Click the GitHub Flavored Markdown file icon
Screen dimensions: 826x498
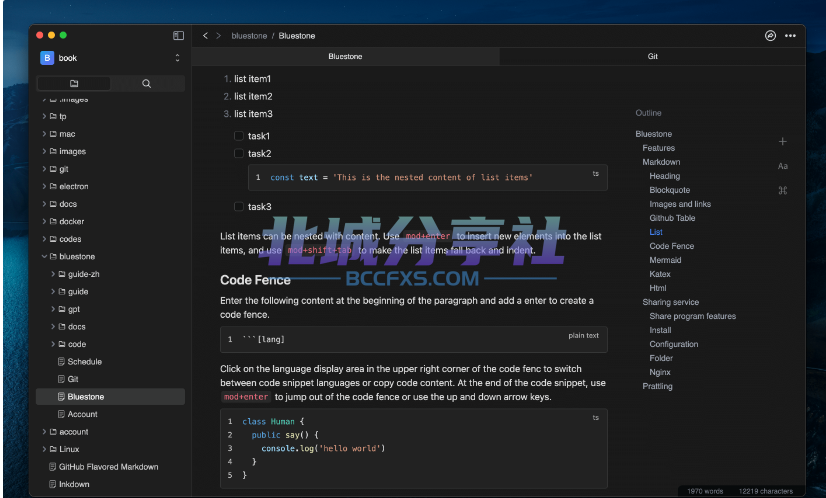[52, 466]
